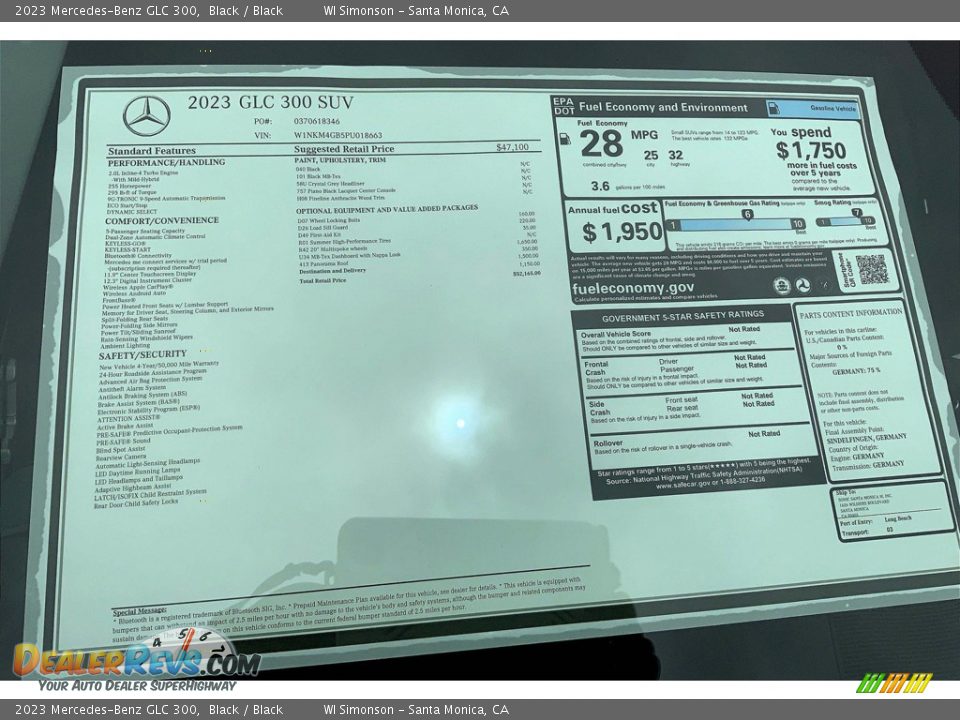Screen dimensions: 960x720
Task: Click marker 6 on the Greenhouse Gas Rating bar
Action: coord(748,214)
